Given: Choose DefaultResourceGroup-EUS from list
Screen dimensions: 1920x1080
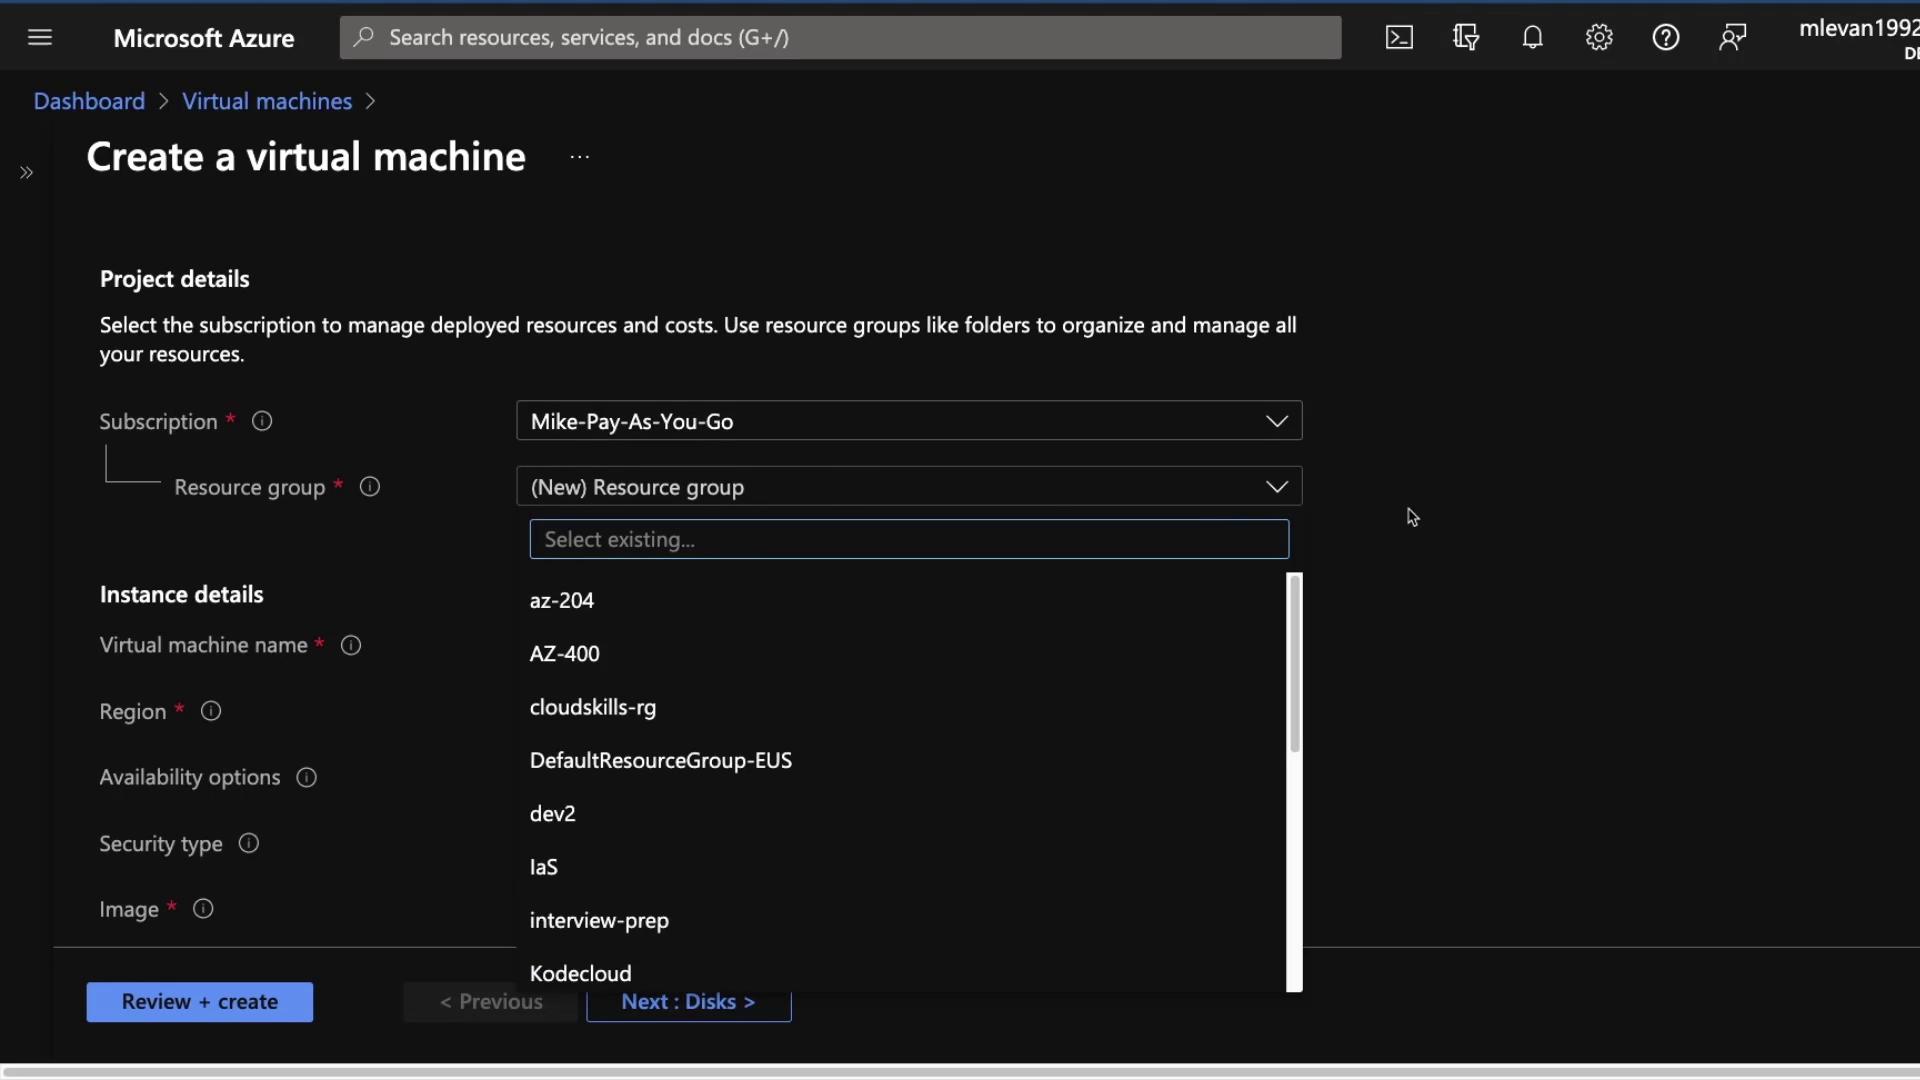Looking at the screenshot, I should (660, 760).
